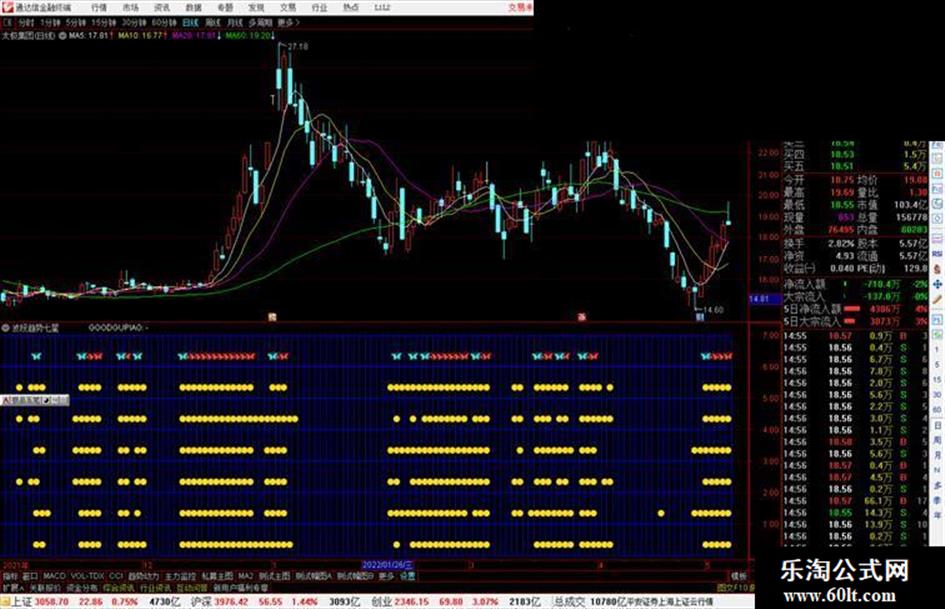The width and height of the screenshot is (945, 609).
Task: Click the 上证 index in status bar
Action: click(22, 602)
